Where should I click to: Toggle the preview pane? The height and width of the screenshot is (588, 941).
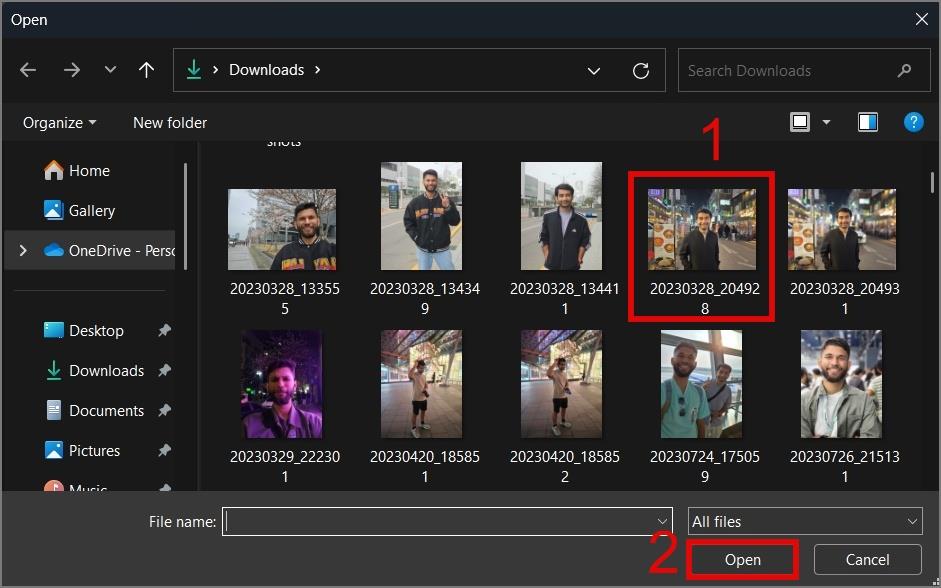click(x=867, y=122)
